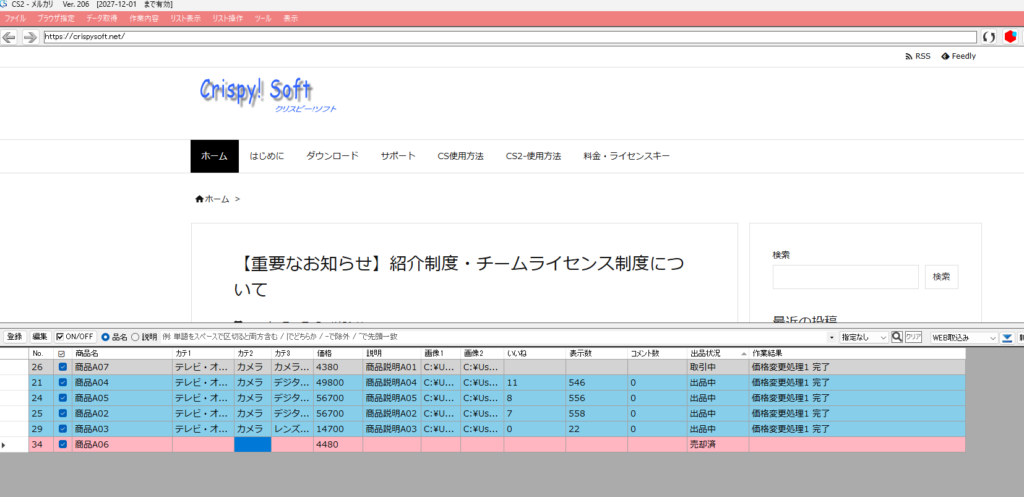Uncheck the checkbox for 商品A02
The width and height of the screenshot is (1024, 497).
[63, 413]
